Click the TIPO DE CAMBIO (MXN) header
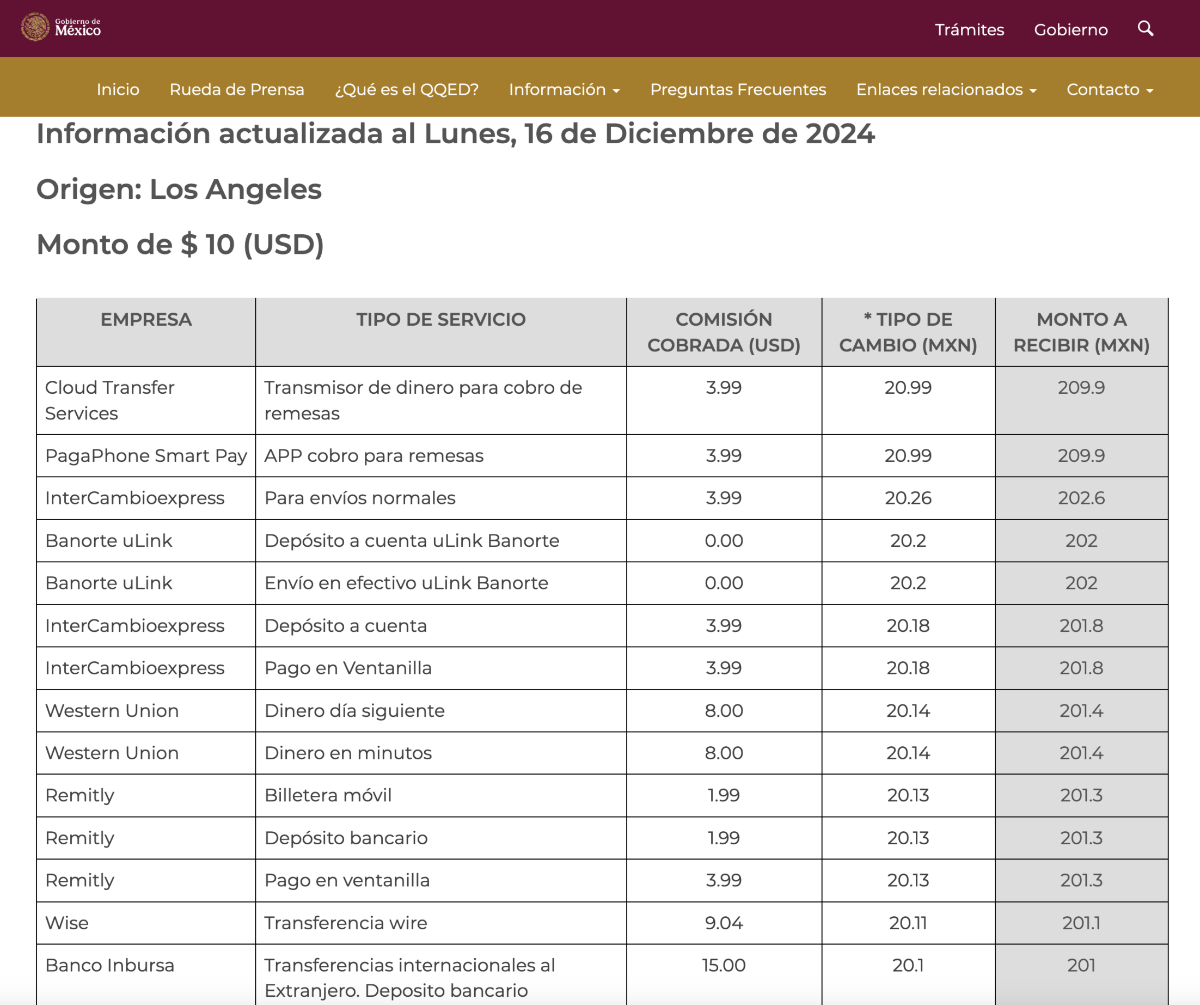1200x1005 pixels. 908,333
